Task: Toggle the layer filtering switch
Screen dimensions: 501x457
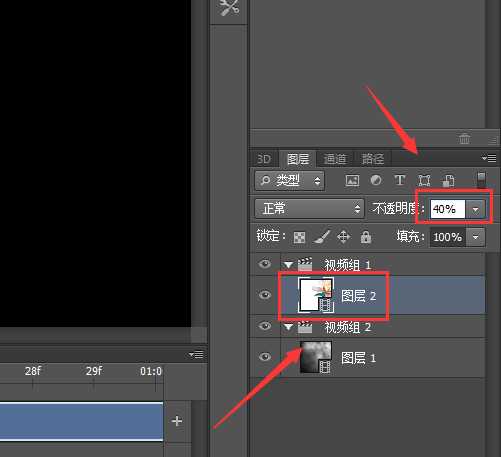Action: (481, 180)
